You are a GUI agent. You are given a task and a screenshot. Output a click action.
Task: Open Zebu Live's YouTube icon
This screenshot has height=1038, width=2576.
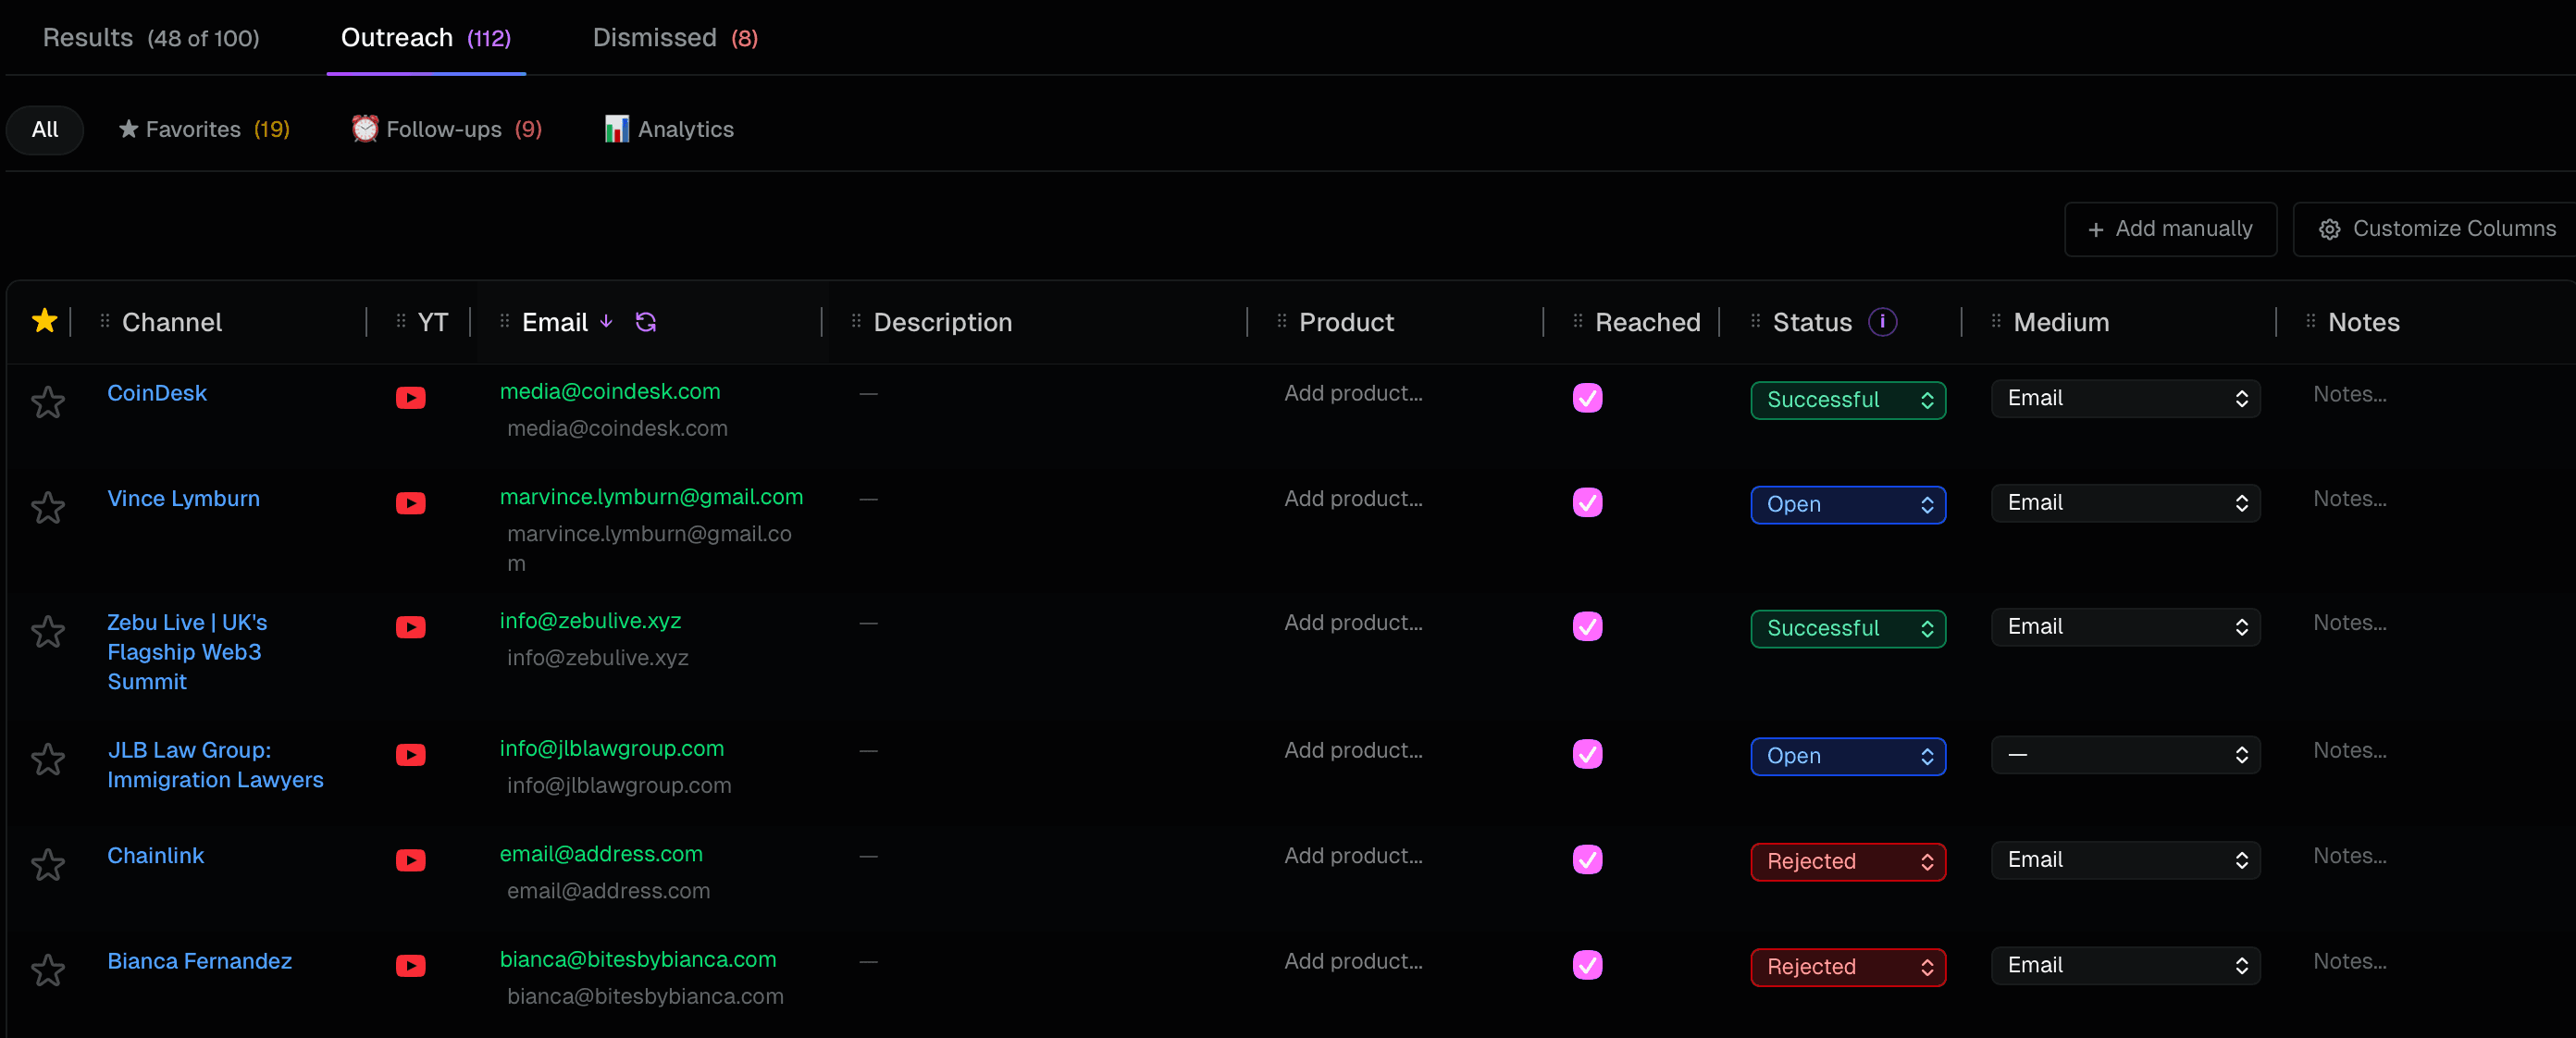[410, 627]
